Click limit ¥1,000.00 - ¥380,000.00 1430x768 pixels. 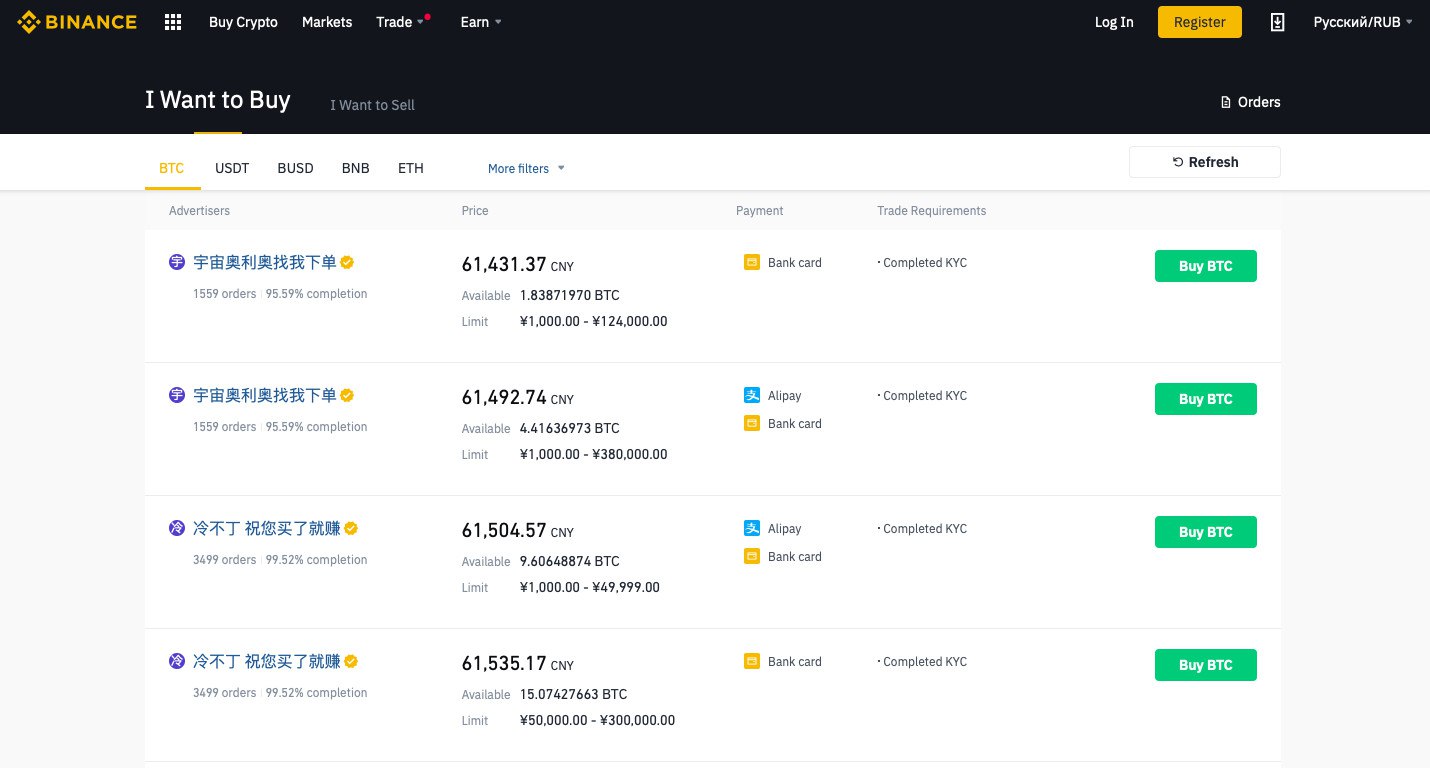(x=594, y=454)
